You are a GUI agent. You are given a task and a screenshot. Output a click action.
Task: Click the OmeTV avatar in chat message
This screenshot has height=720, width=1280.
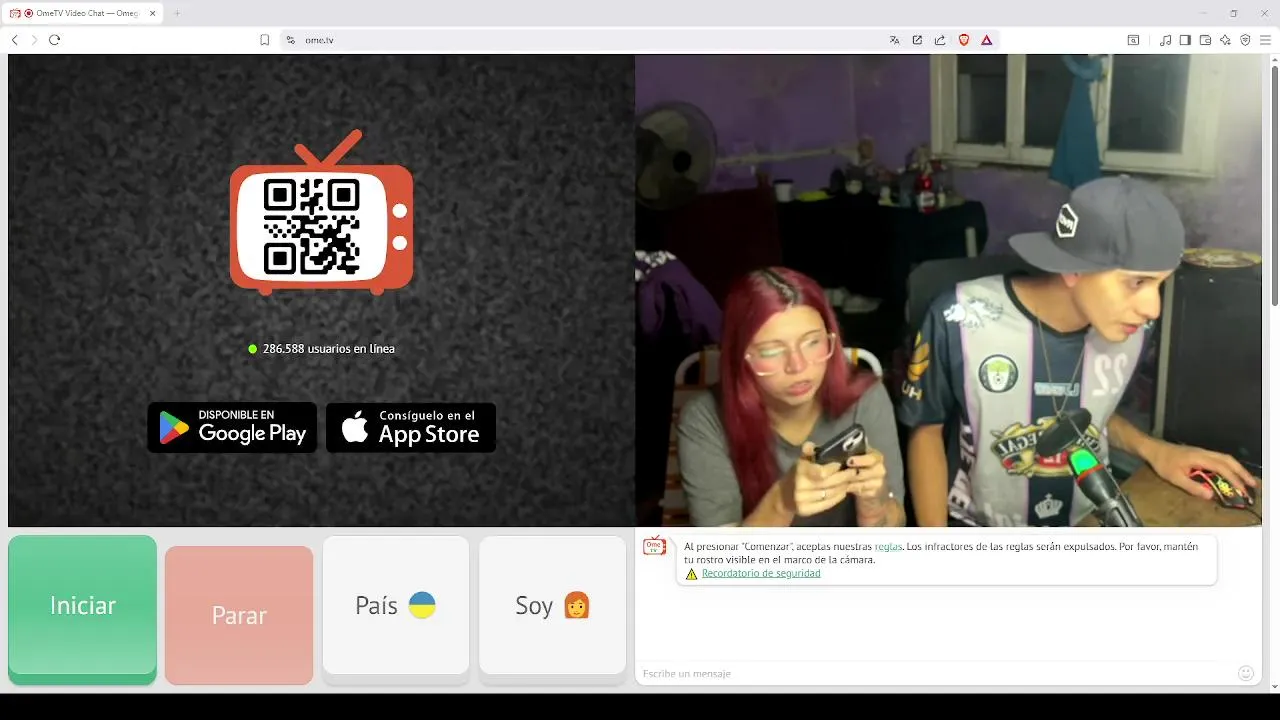655,546
